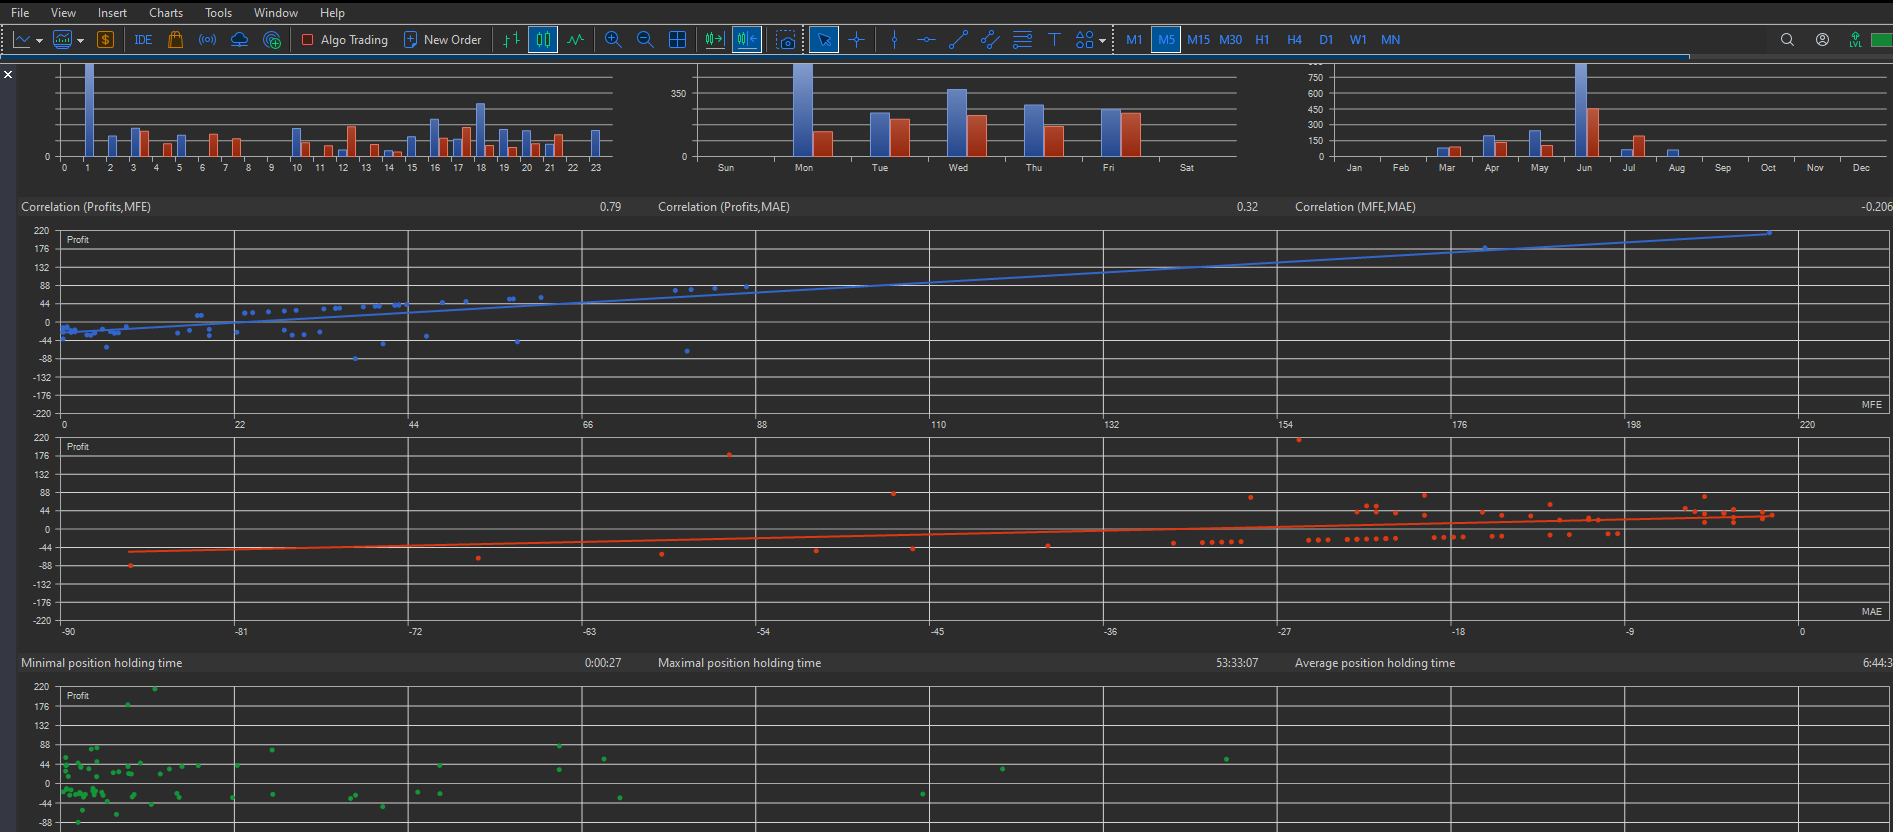
Task: Click the zoom out magnifier
Action: [645, 40]
